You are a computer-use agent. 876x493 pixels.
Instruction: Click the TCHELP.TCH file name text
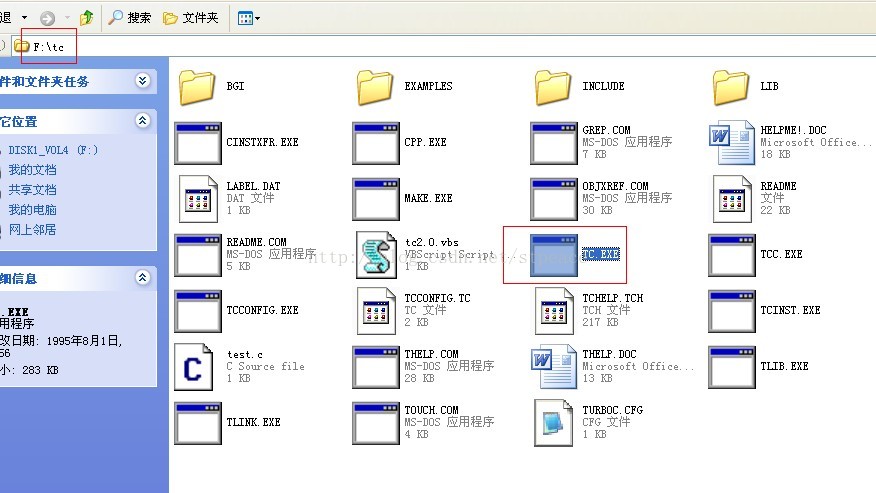coord(612,298)
